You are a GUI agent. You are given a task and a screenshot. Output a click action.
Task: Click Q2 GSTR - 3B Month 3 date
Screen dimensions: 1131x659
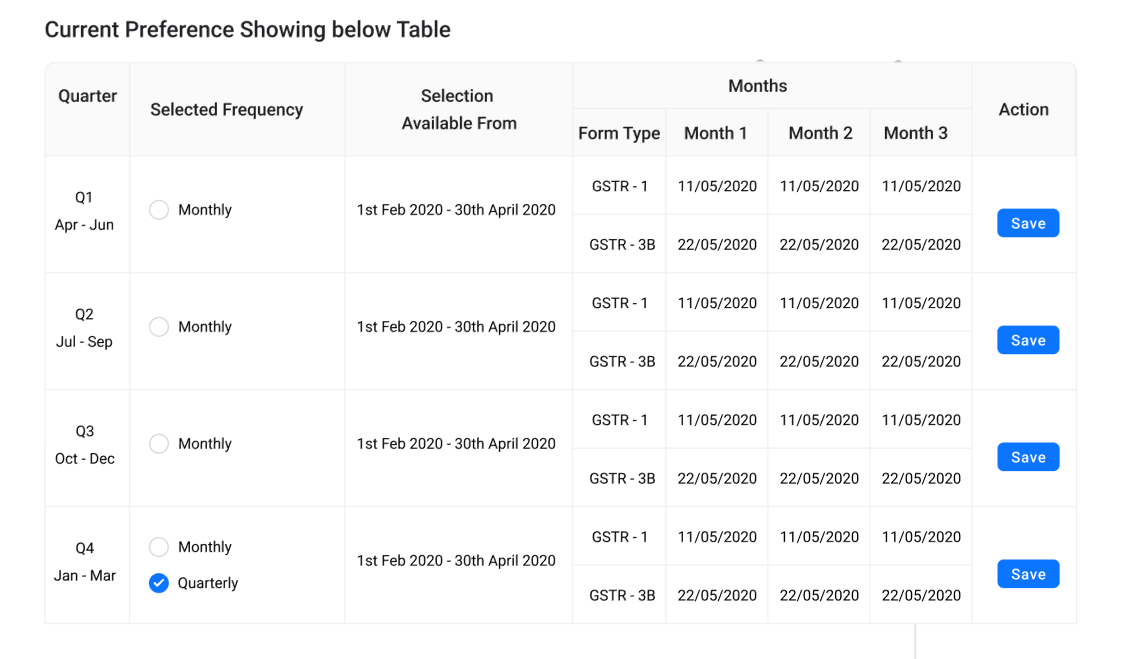(x=921, y=361)
